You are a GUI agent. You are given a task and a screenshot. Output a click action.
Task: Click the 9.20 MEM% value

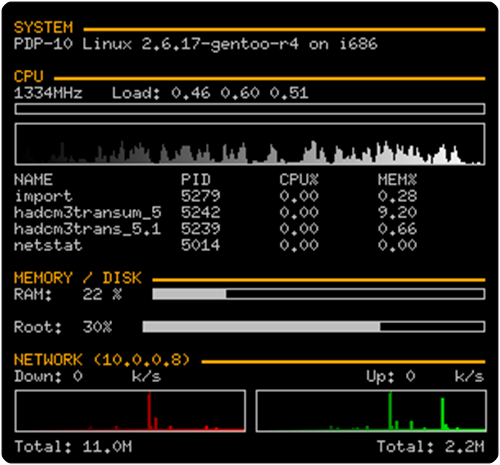pyautogui.click(x=397, y=212)
